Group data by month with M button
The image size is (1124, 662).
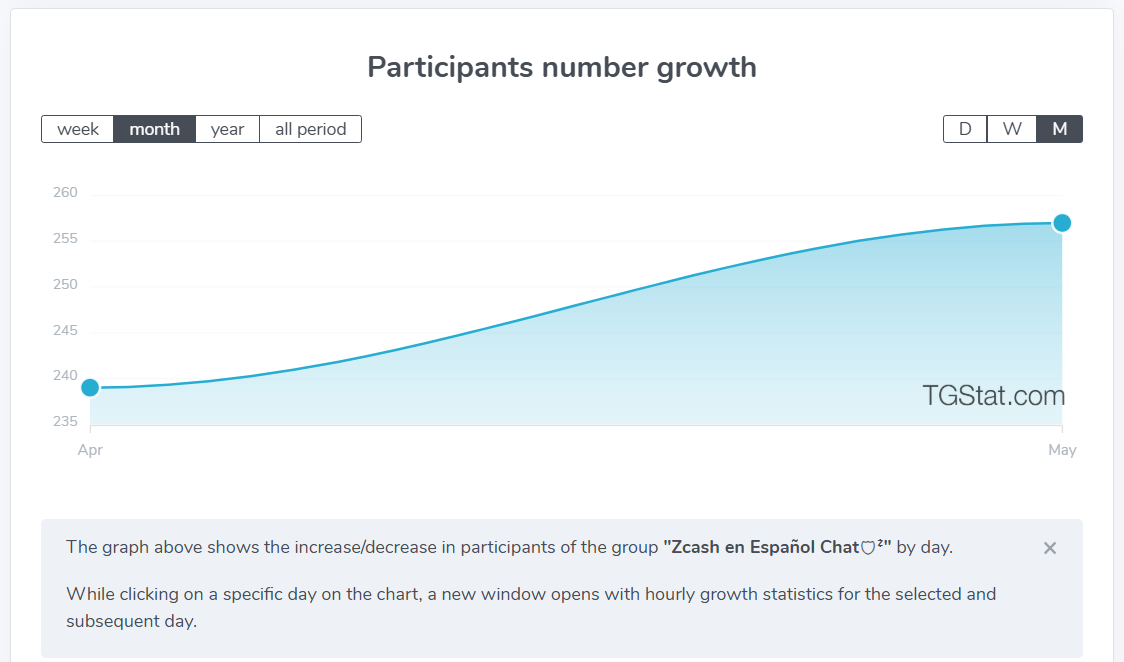click(x=1059, y=129)
